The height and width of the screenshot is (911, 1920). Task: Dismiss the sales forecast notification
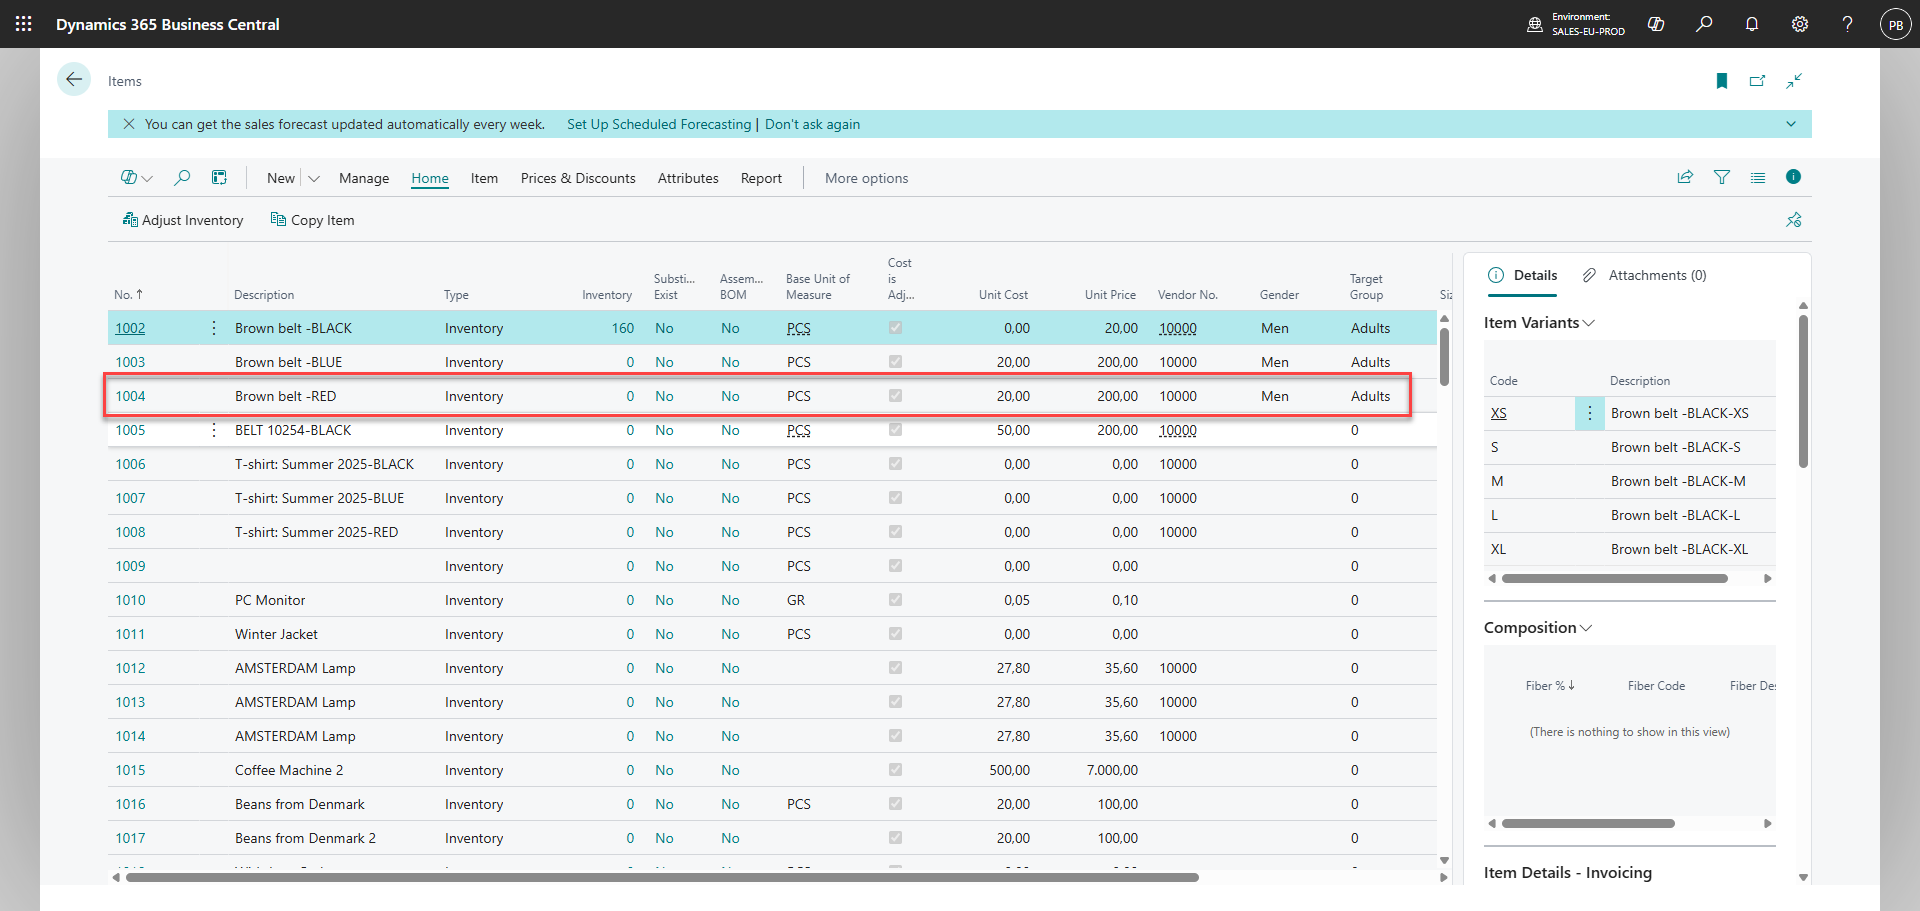(x=129, y=124)
